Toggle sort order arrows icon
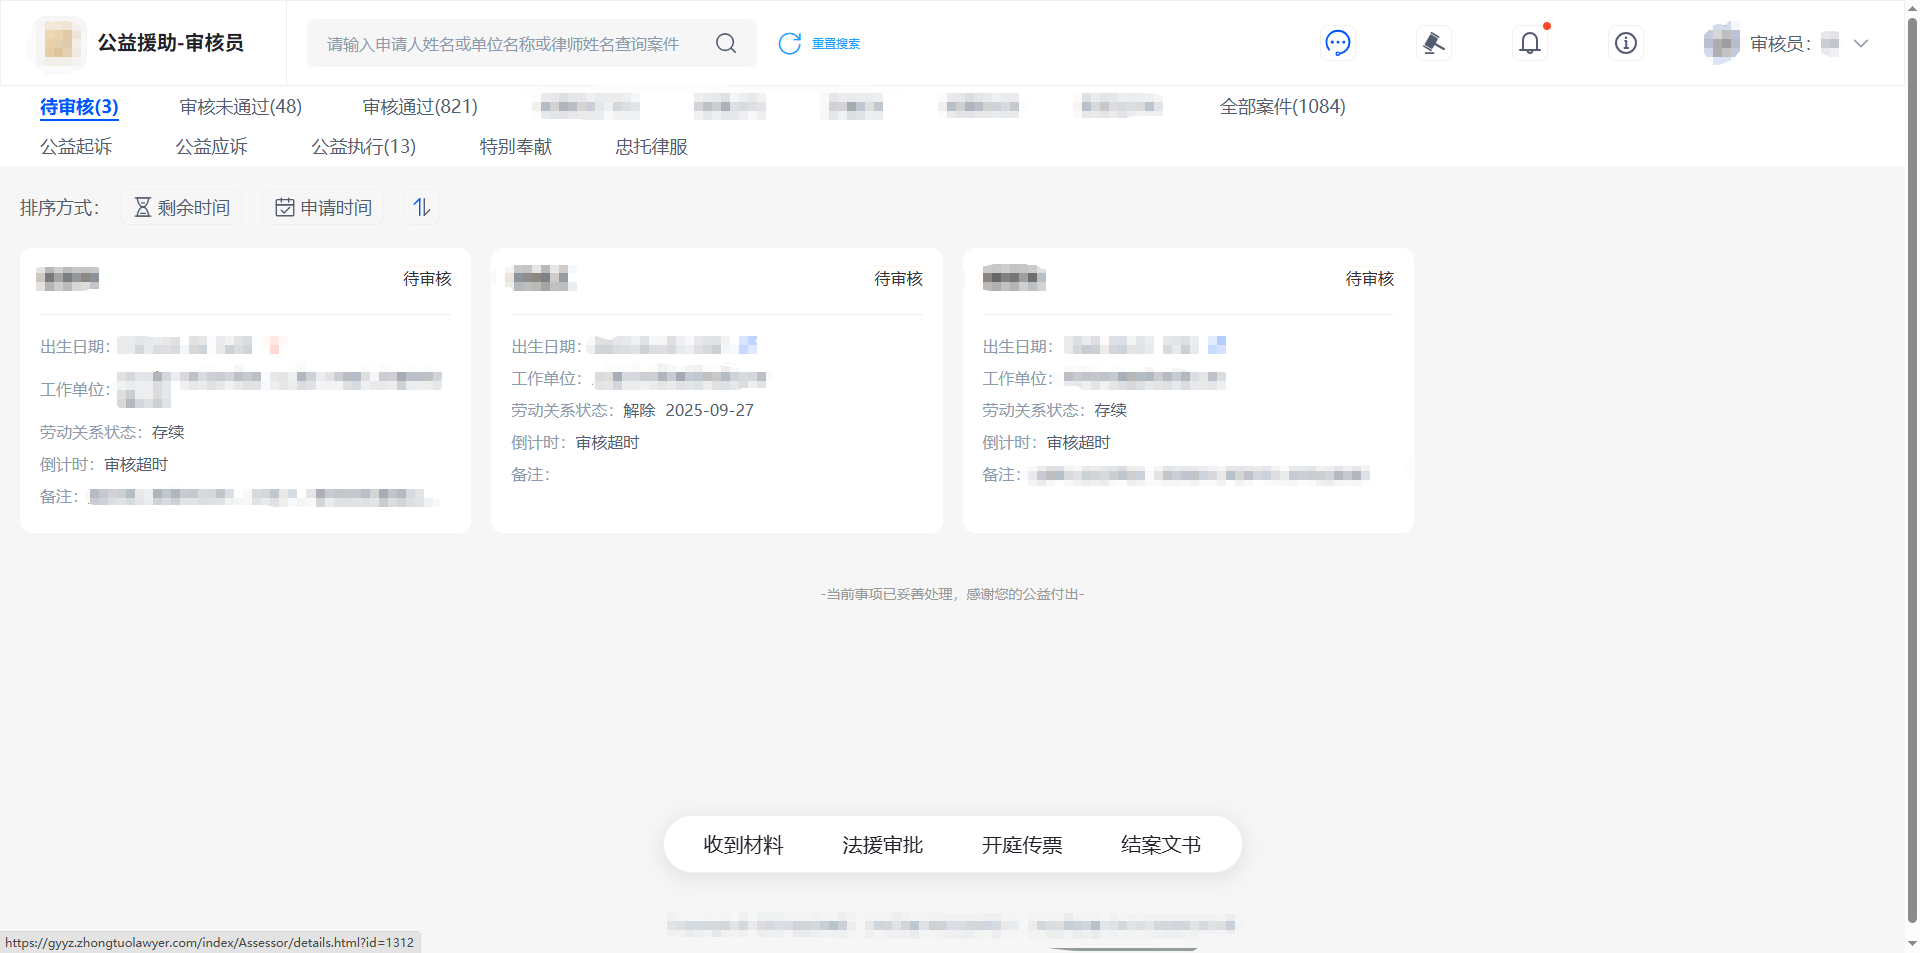1920x953 pixels. (422, 207)
